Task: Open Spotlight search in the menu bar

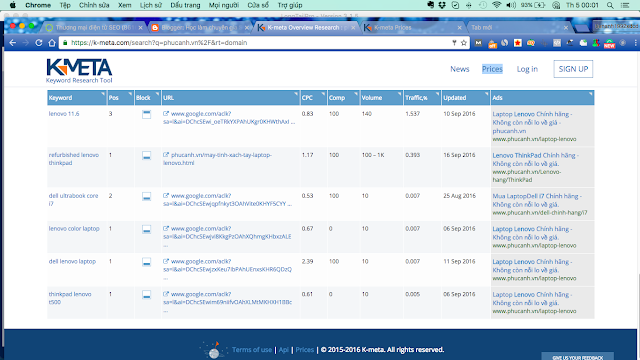Action: tap(610, 5)
